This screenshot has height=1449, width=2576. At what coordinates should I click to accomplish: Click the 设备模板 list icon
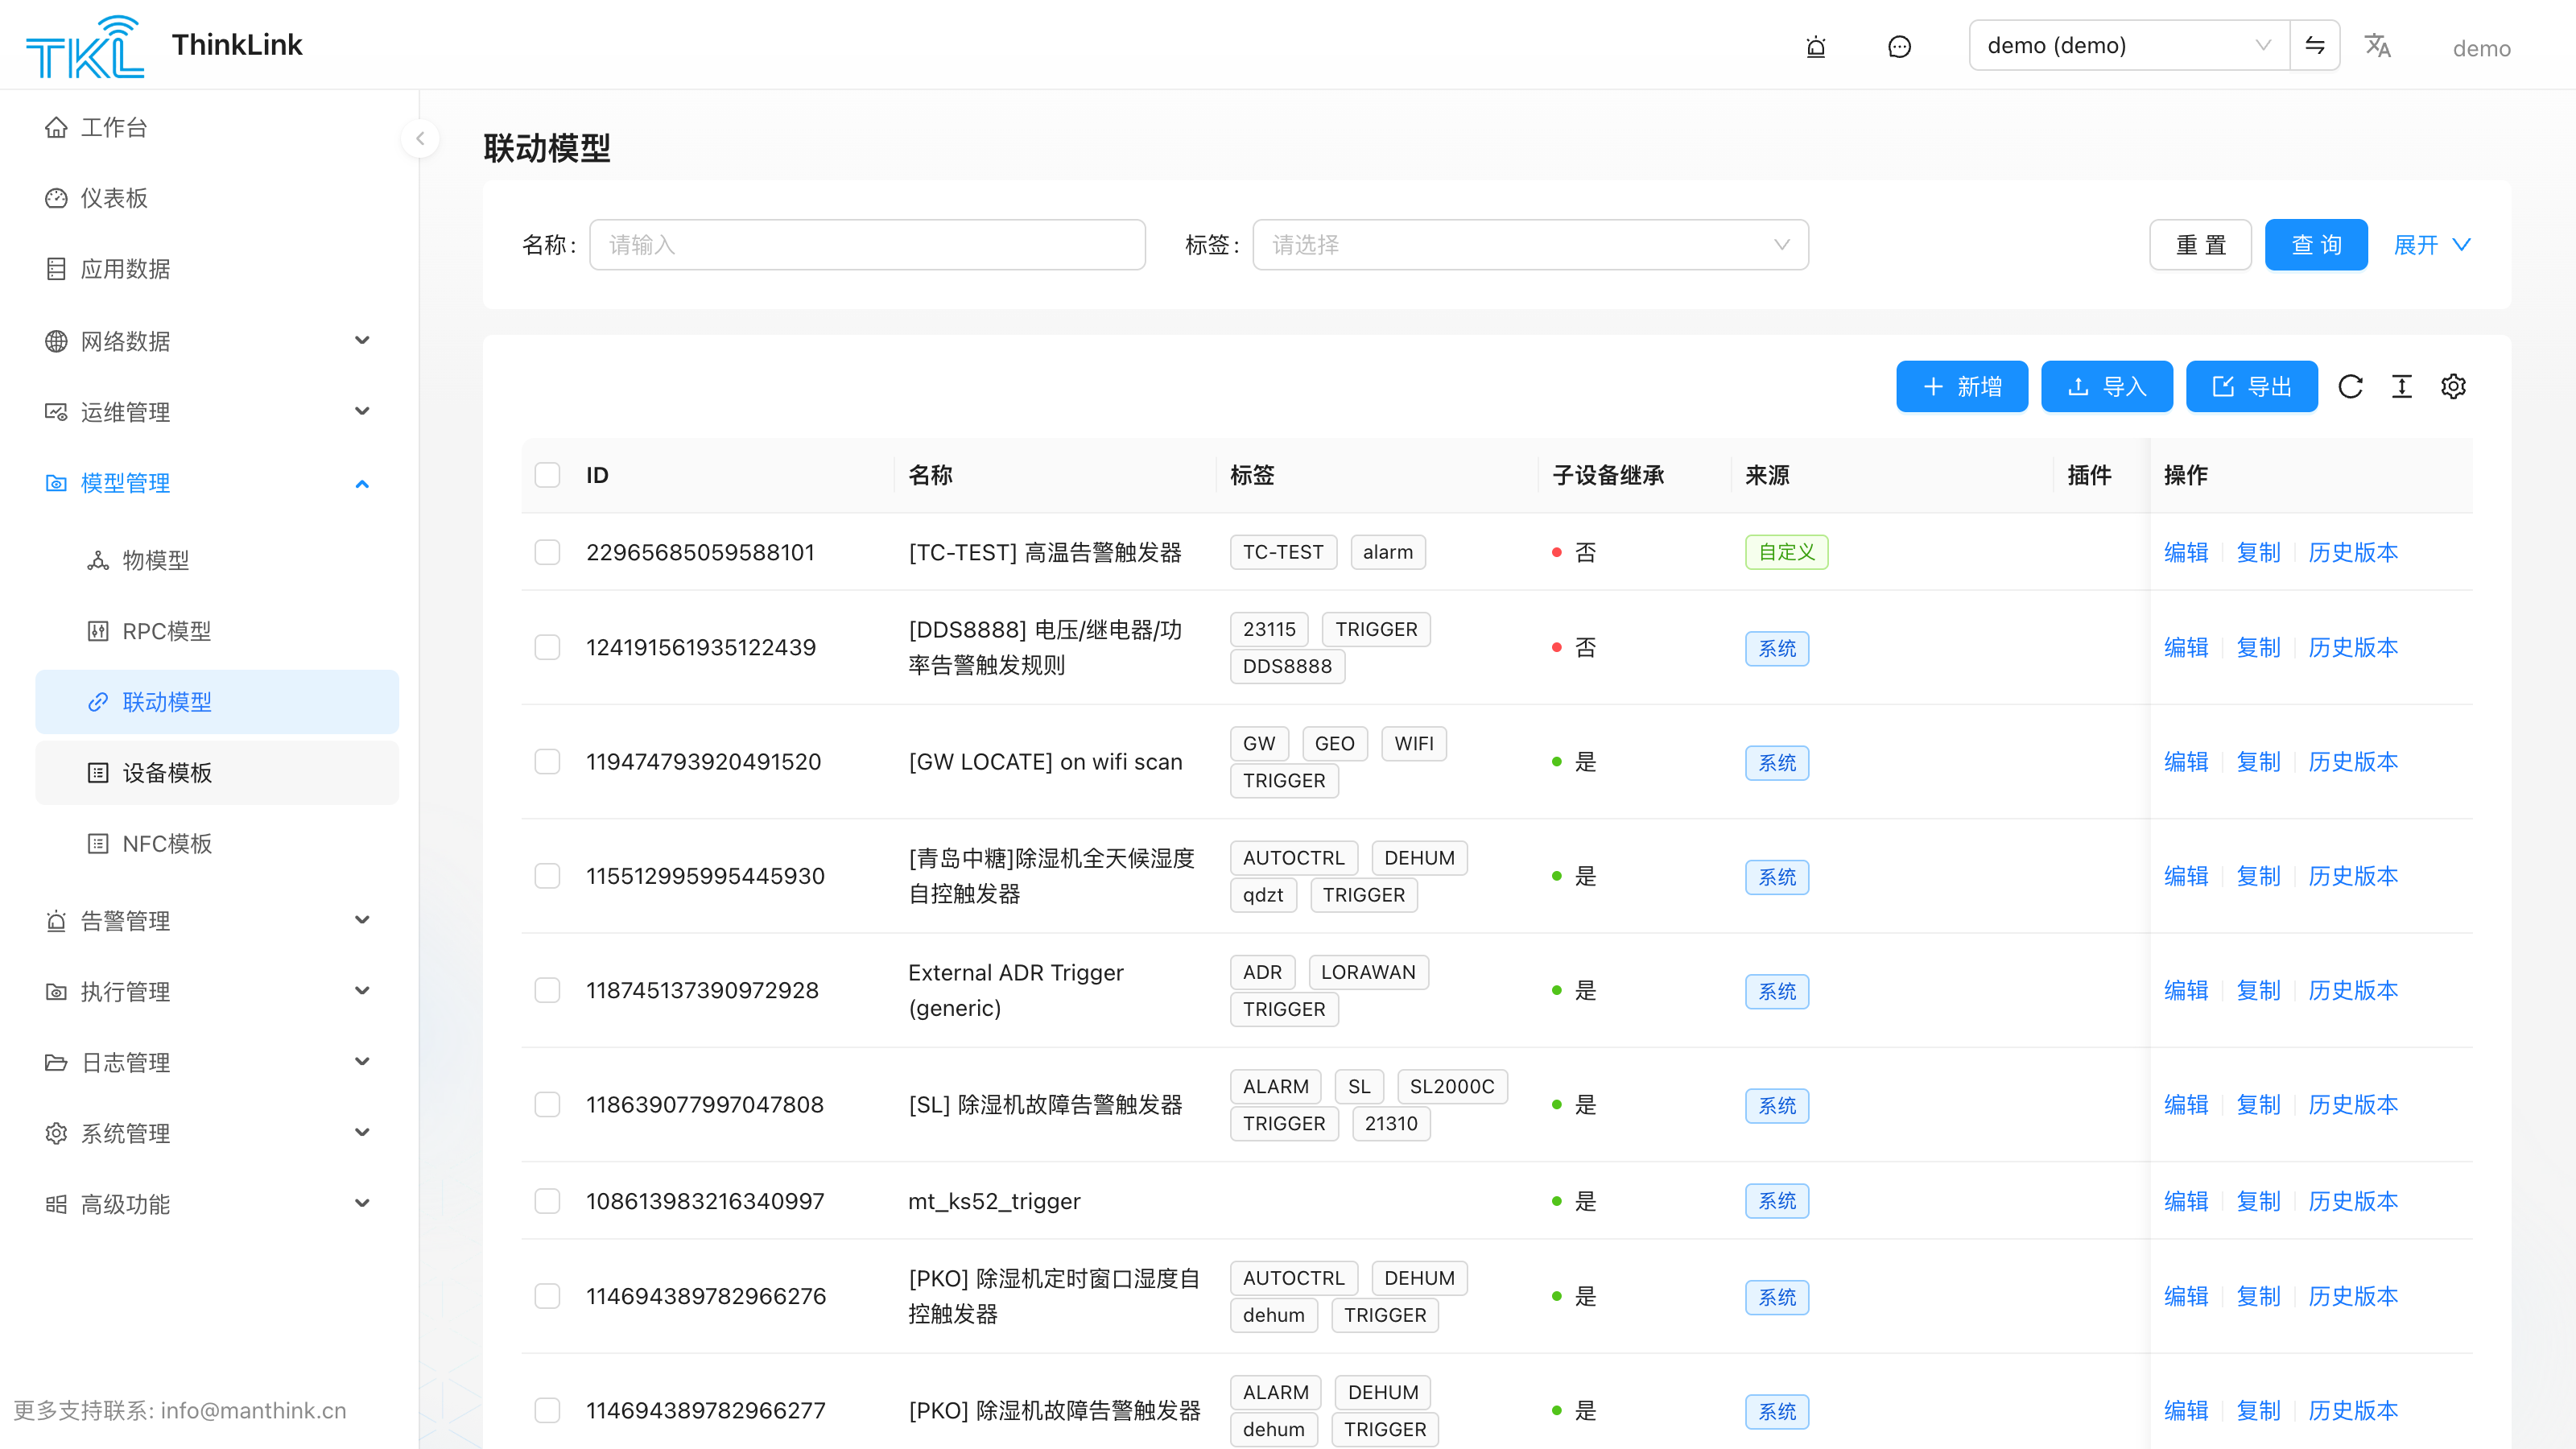tap(98, 772)
